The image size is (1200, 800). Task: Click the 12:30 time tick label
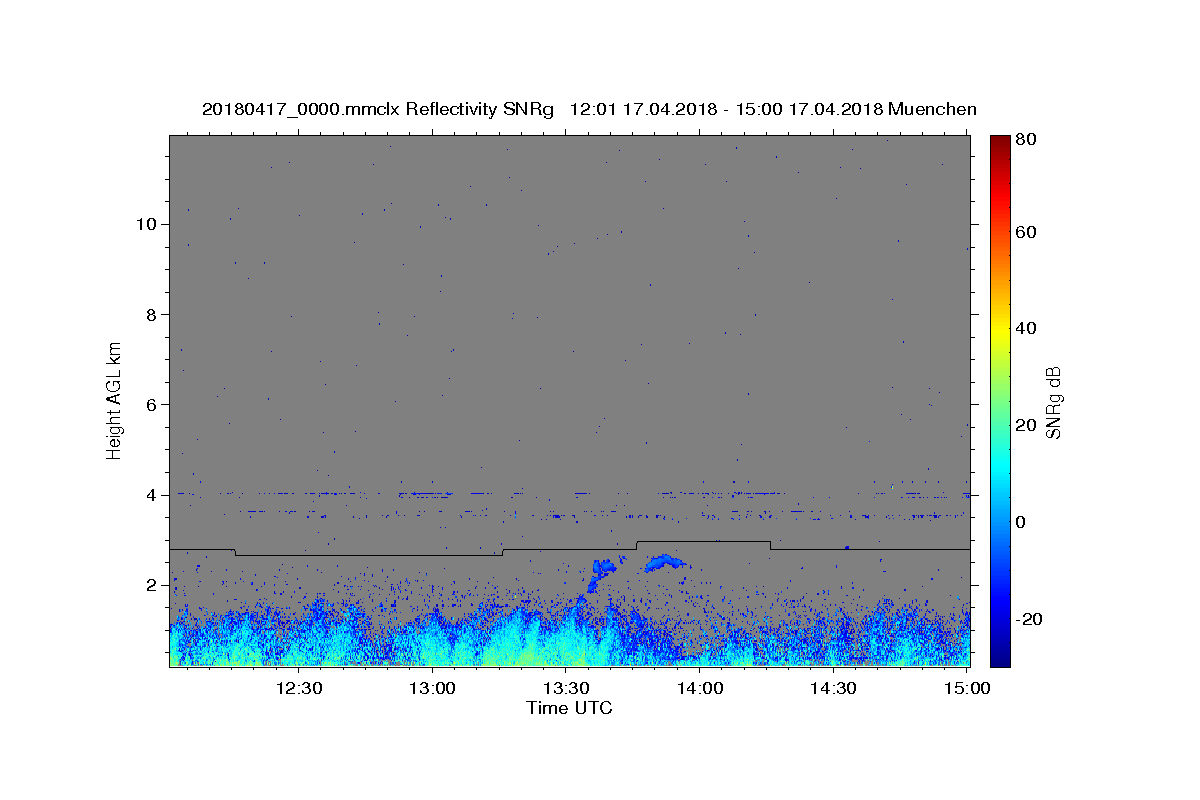click(298, 688)
